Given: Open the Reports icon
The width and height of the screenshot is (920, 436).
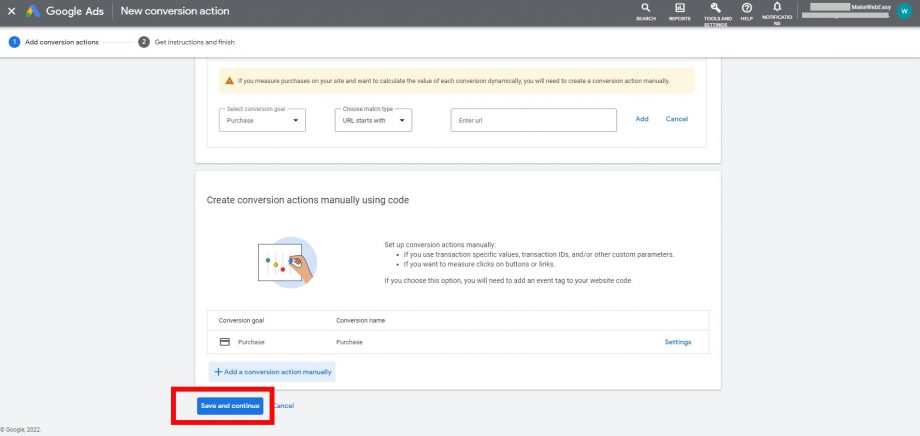Looking at the screenshot, I should [x=679, y=8].
